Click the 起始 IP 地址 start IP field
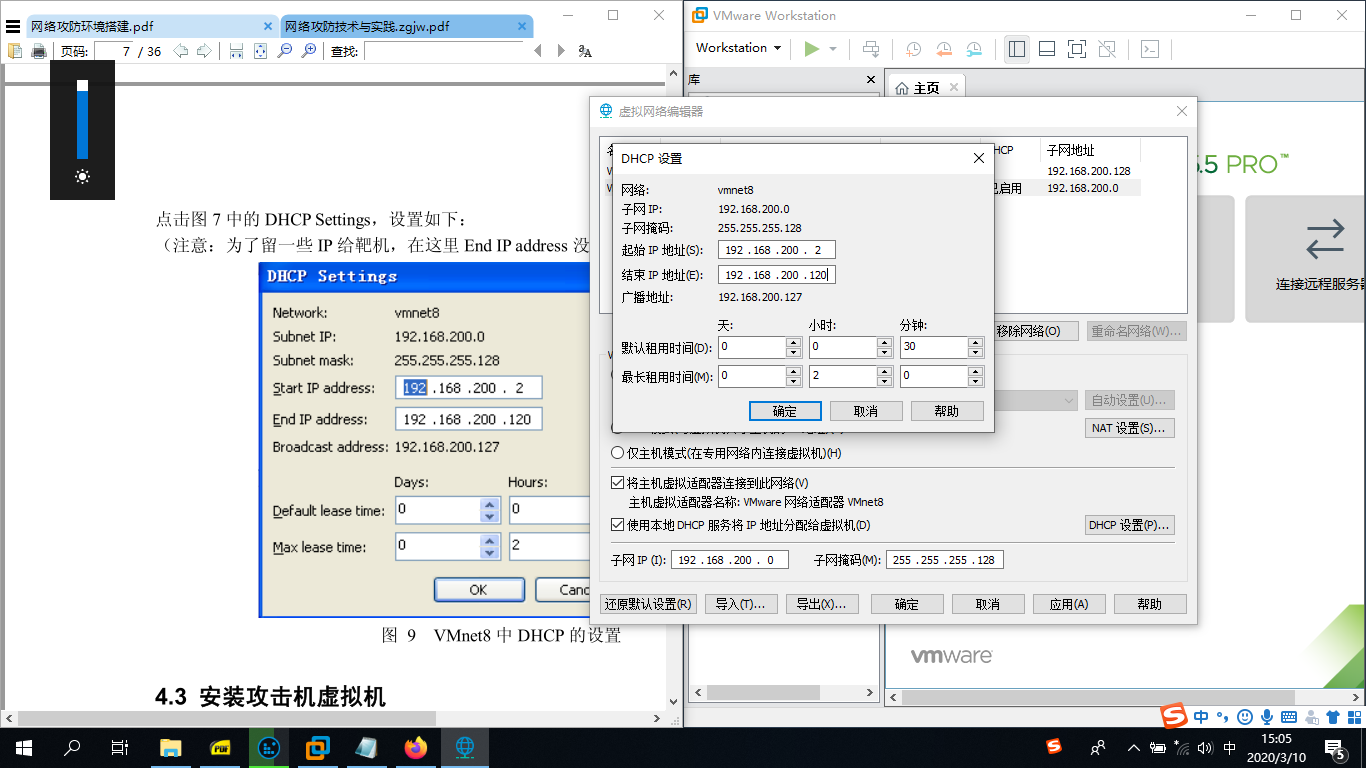1366x768 pixels. coord(776,250)
